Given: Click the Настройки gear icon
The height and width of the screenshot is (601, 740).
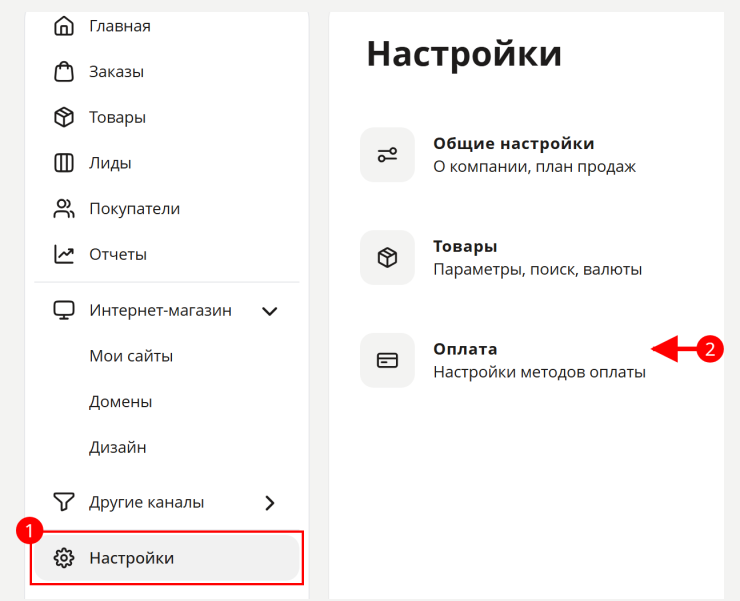Looking at the screenshot, I should tap(64, 558).
